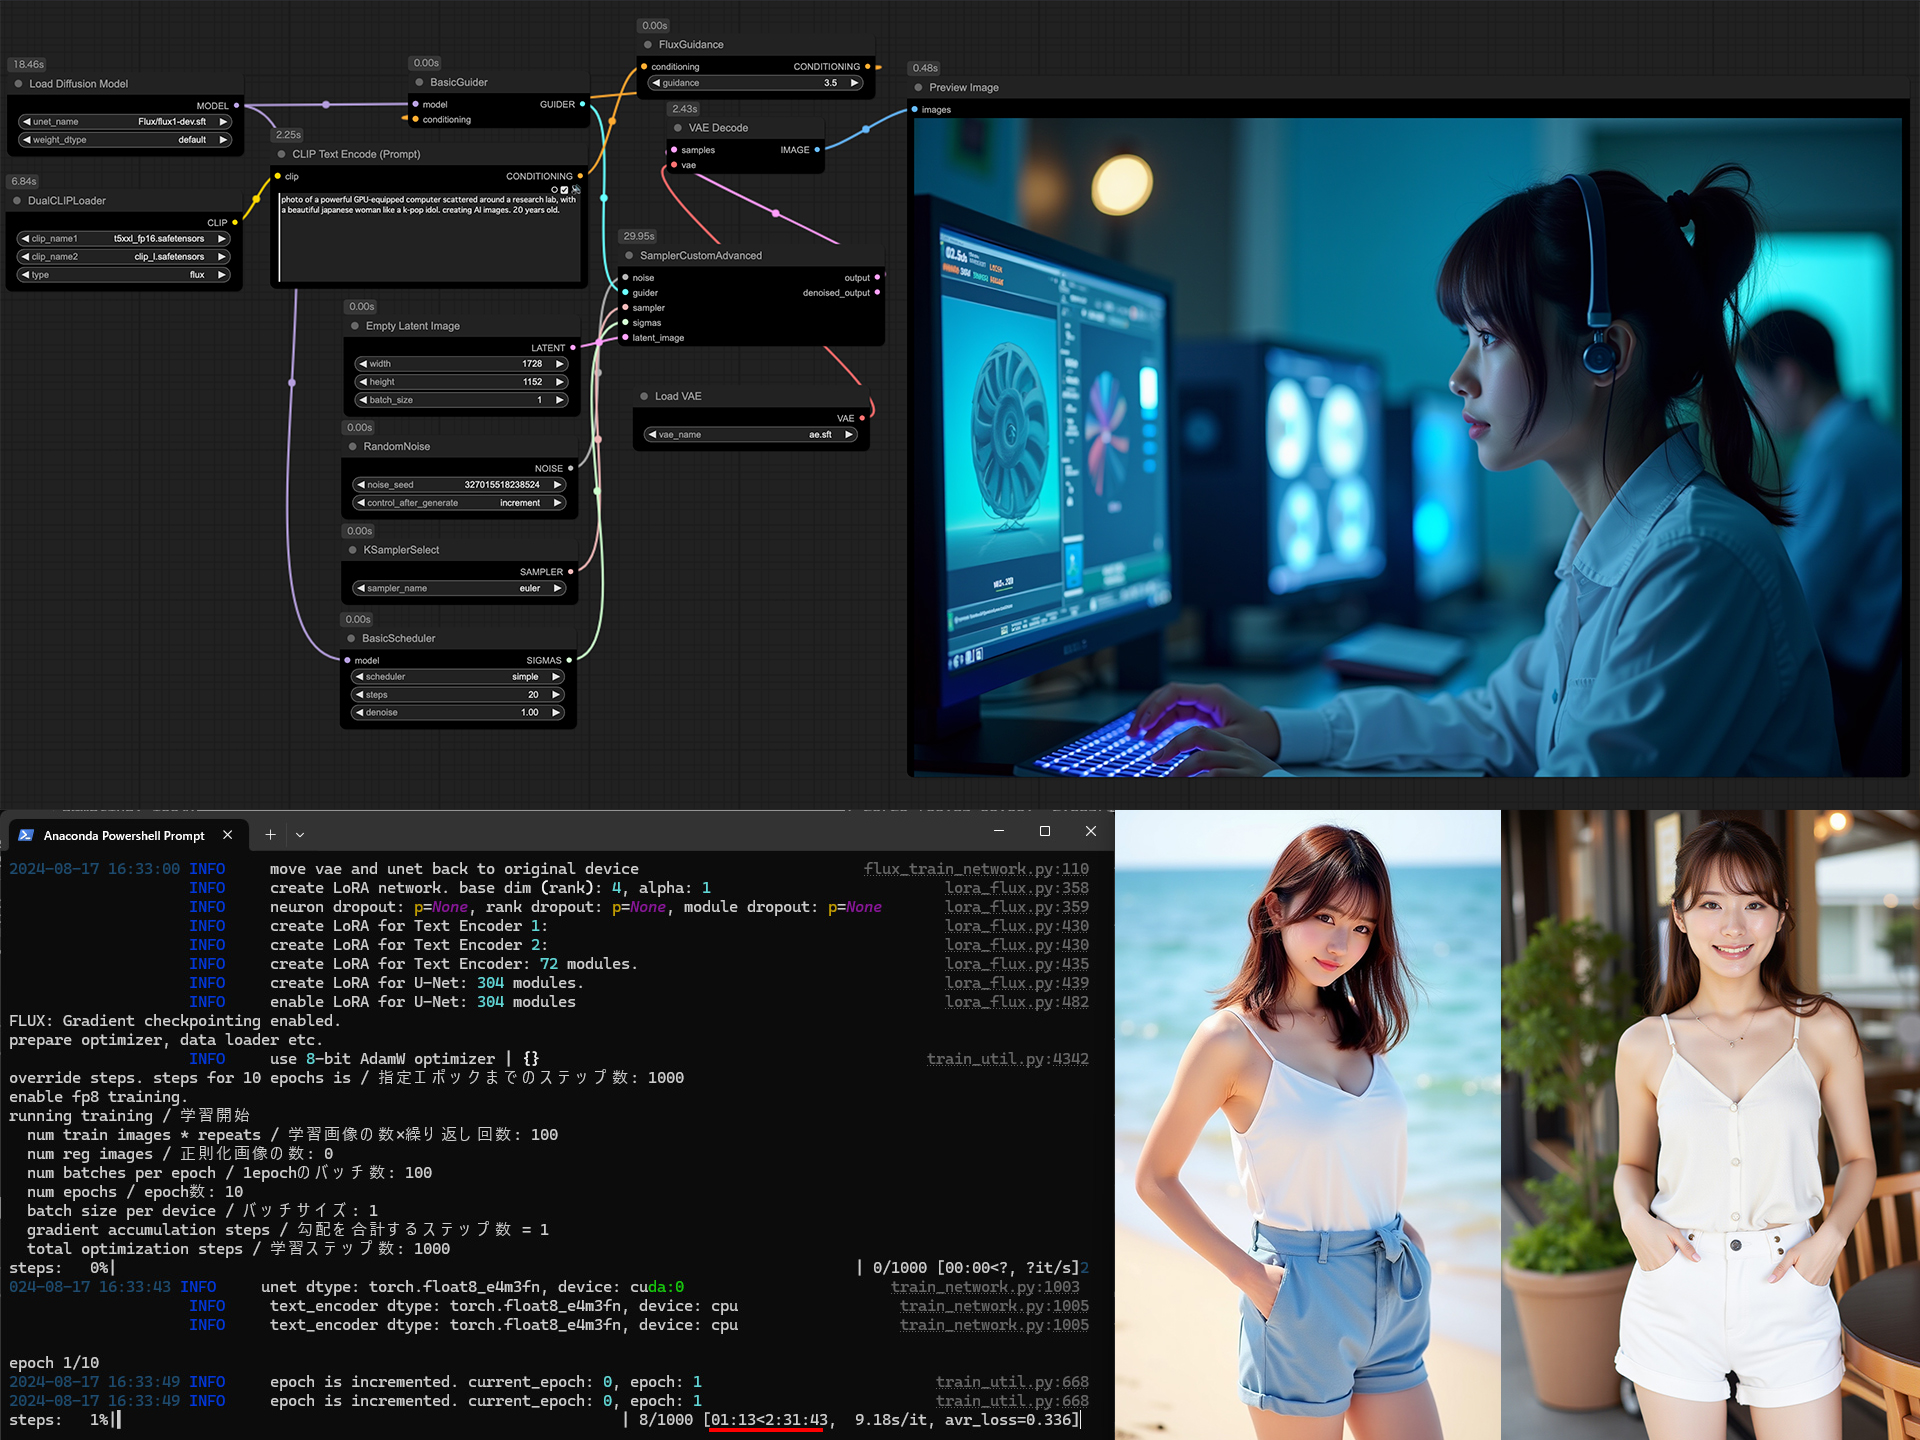Open a new terminal tab with plus

(x=270, y=834)
